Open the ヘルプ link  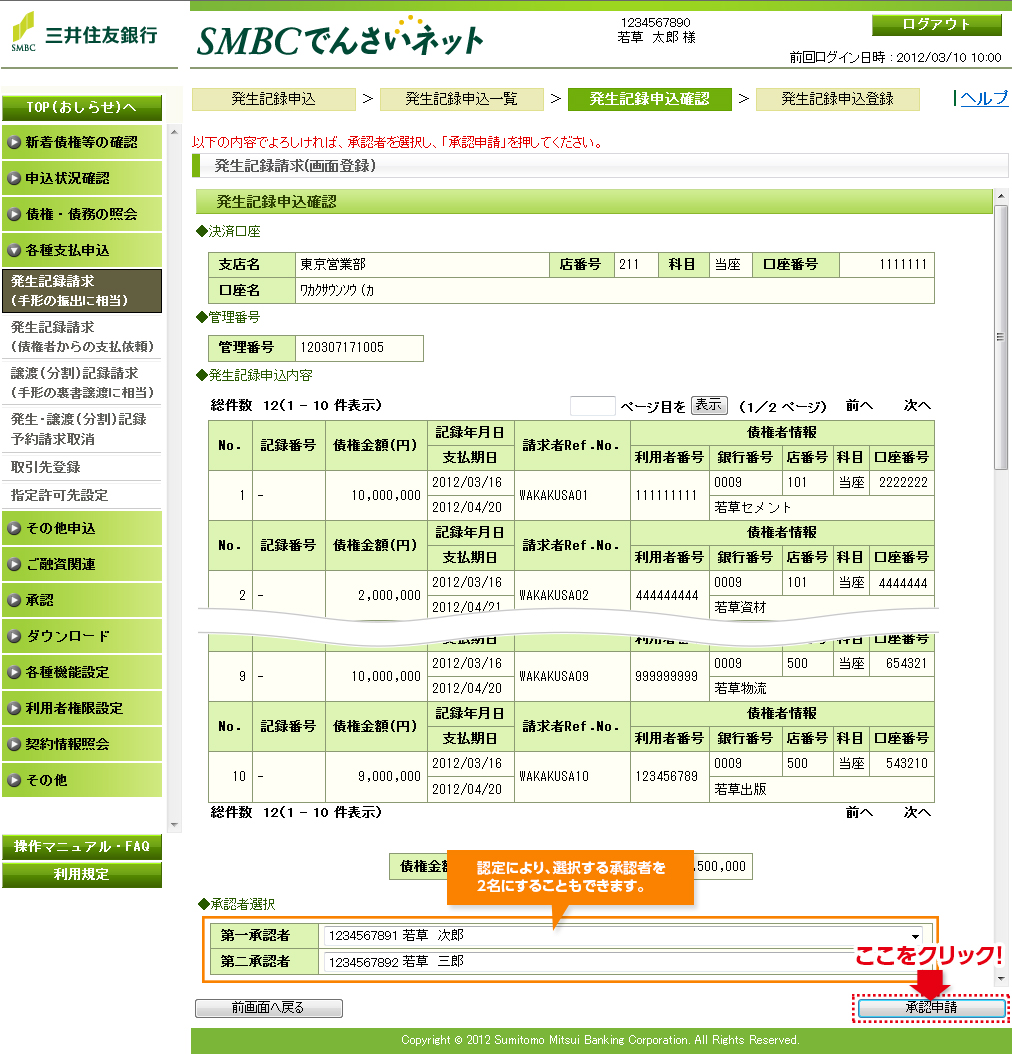984,98
